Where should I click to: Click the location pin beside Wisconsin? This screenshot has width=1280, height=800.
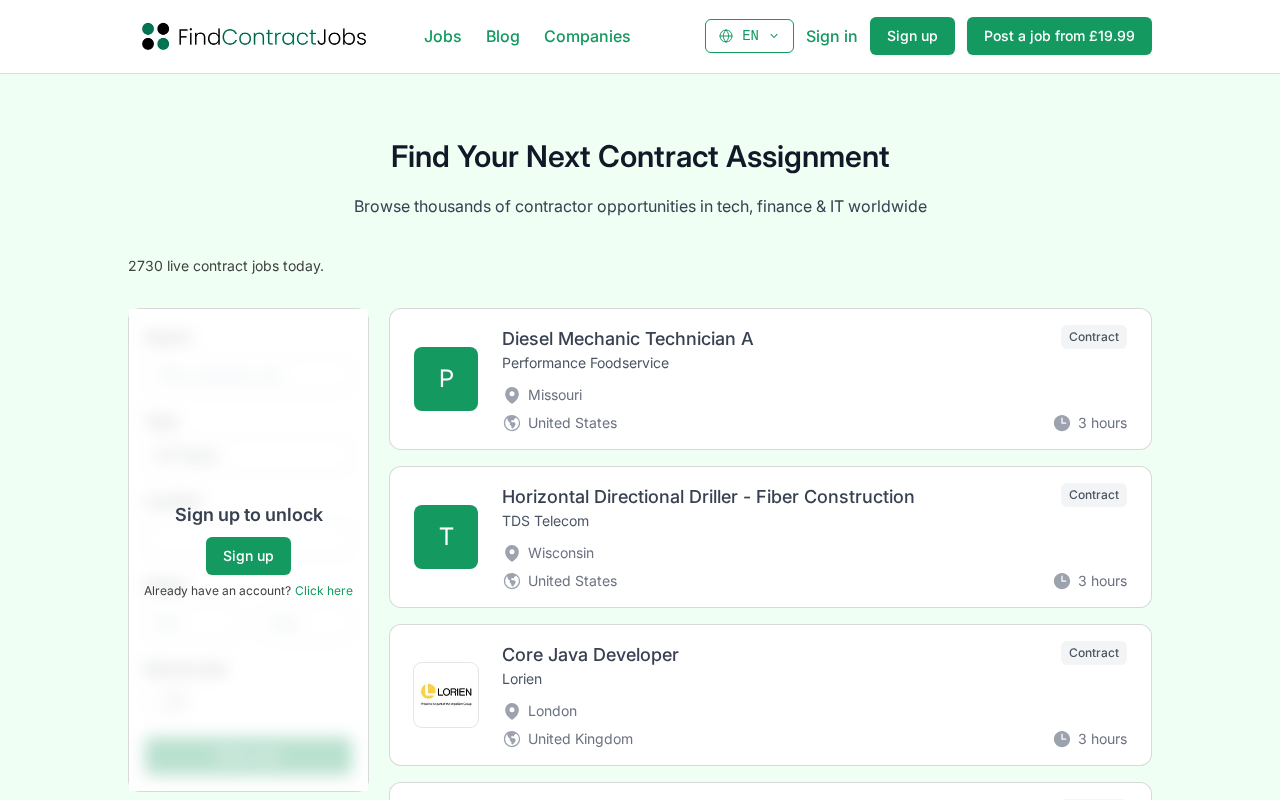point(512,553)
